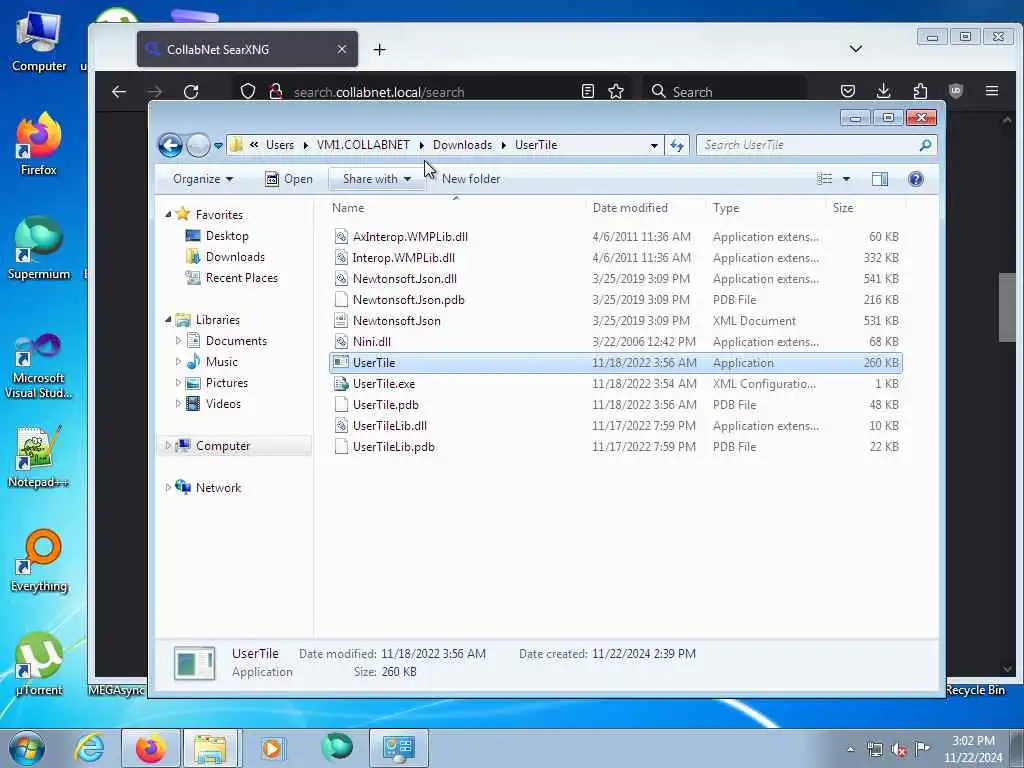
Task: Open the Share with menu
Action: tap(377, 179)
